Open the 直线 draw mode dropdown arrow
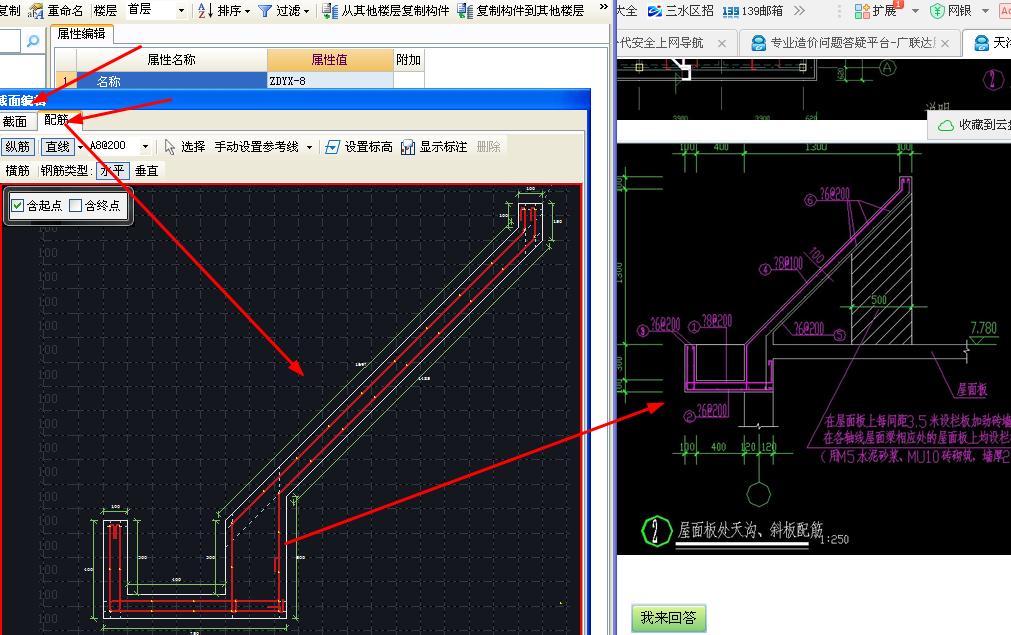Screen dimensions: 1011x635 (80, 147)
